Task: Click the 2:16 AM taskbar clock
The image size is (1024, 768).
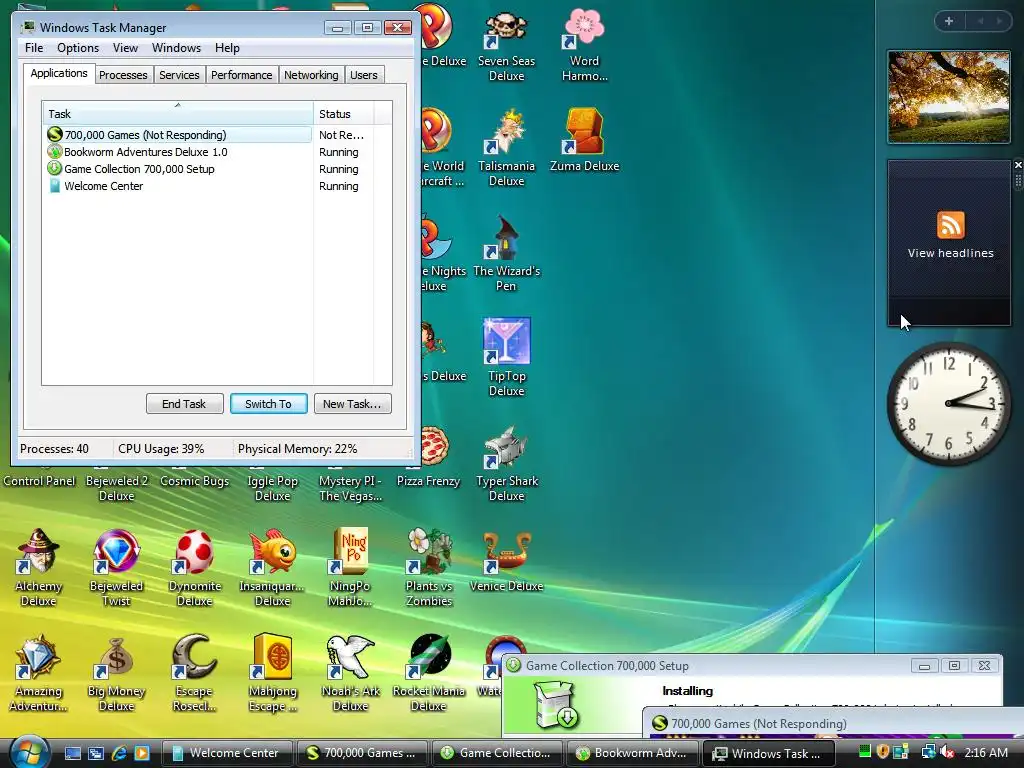Action: coord(985,753)
